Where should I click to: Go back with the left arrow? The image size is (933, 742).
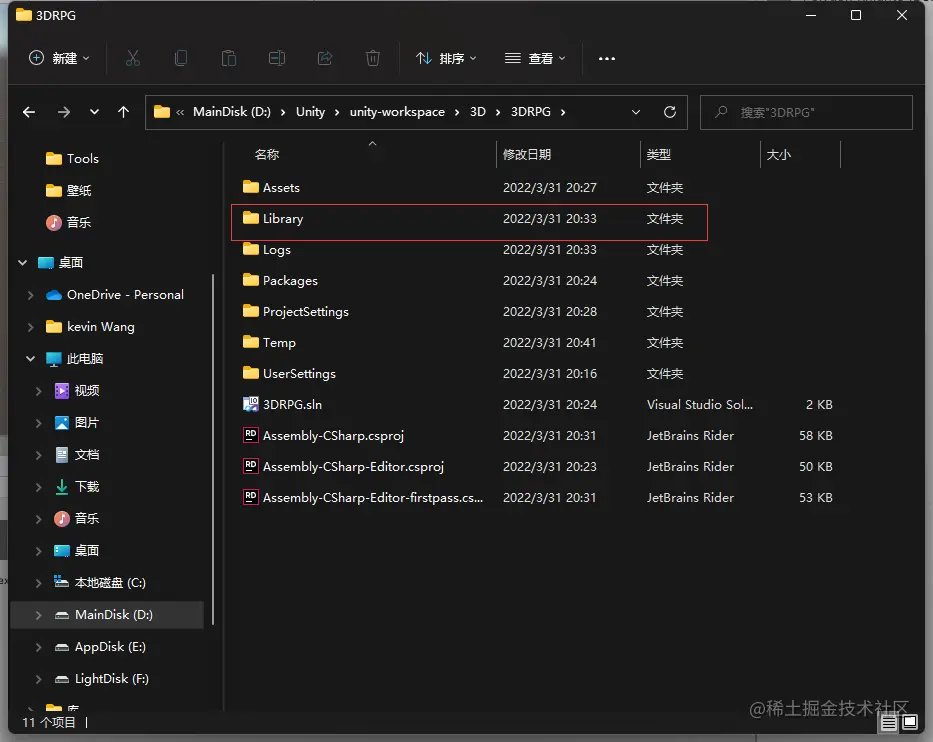click(29, 112)
